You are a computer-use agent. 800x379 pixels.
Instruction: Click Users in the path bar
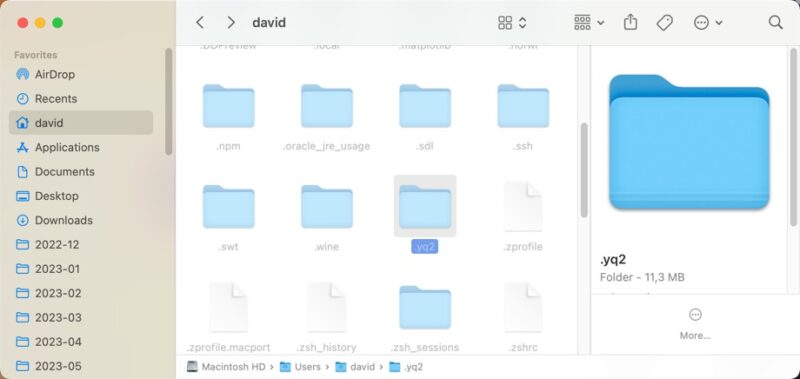point(301,367)
